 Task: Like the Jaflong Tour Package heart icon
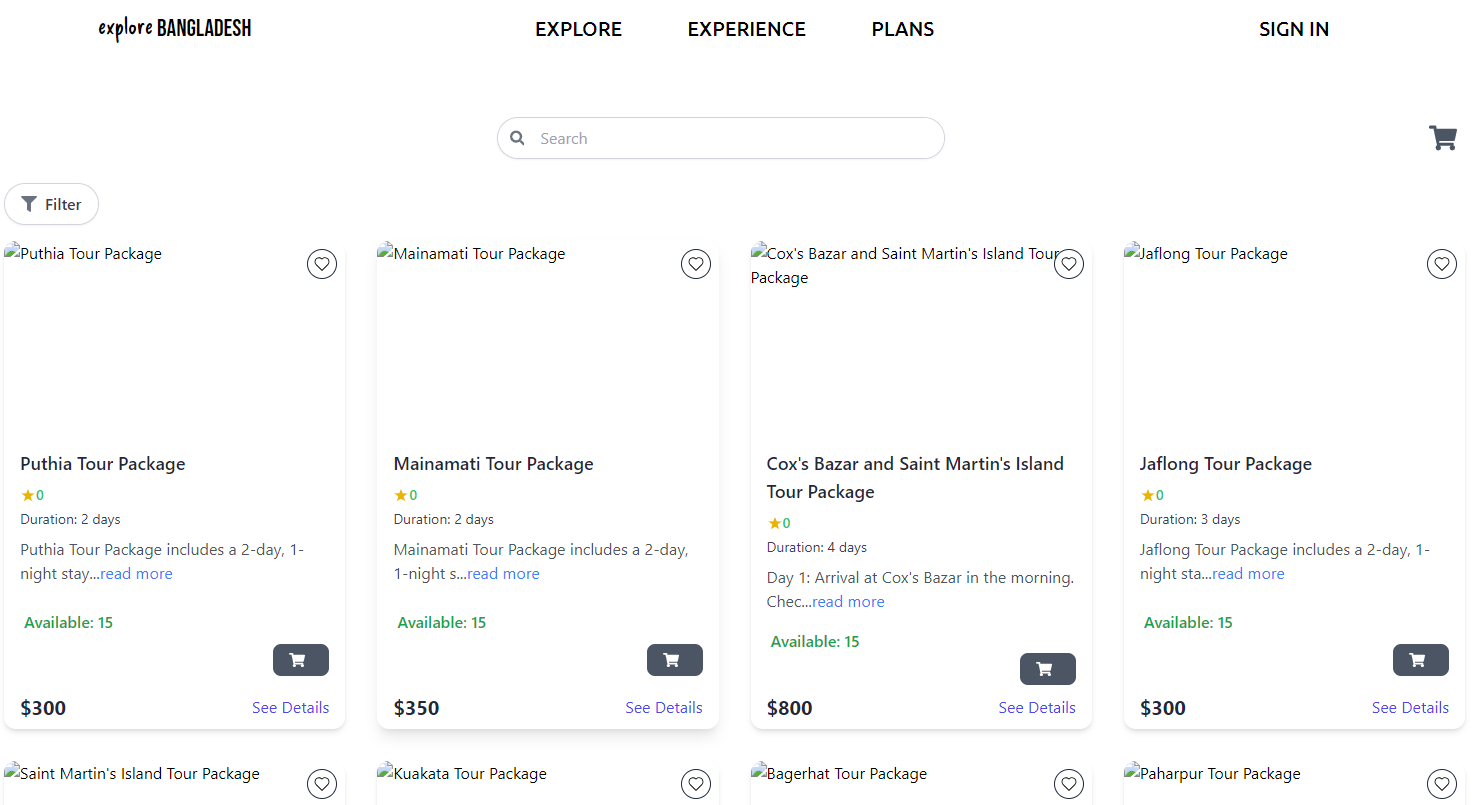pos(1442,264)
